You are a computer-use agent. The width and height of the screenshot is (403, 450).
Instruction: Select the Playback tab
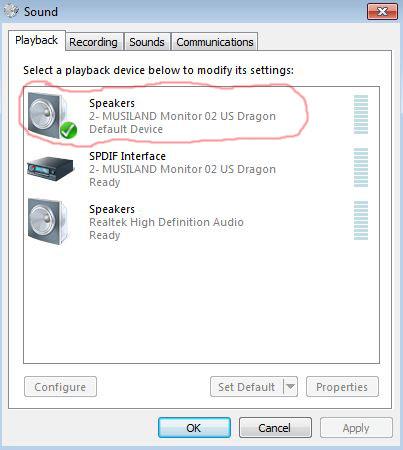point(37,40)
